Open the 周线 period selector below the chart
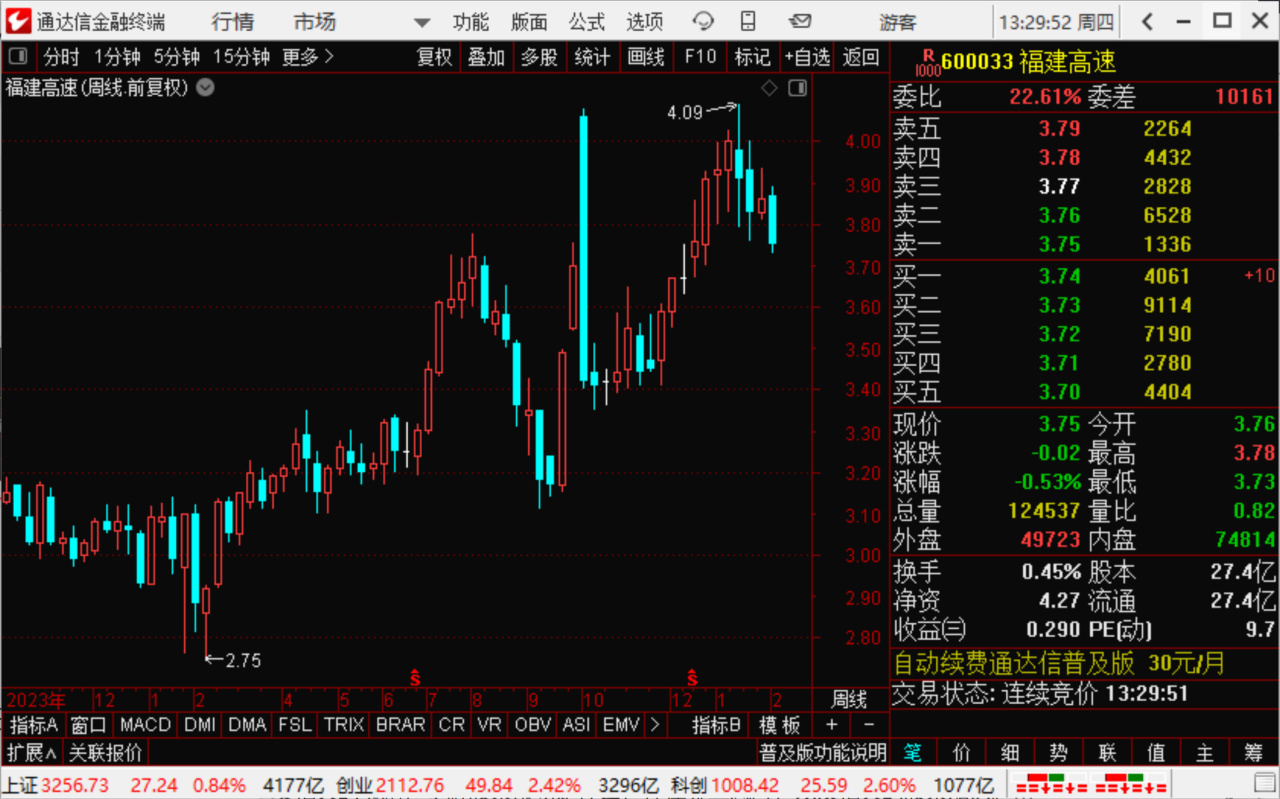The image size is (1280, 799). (x=849, y=699)
